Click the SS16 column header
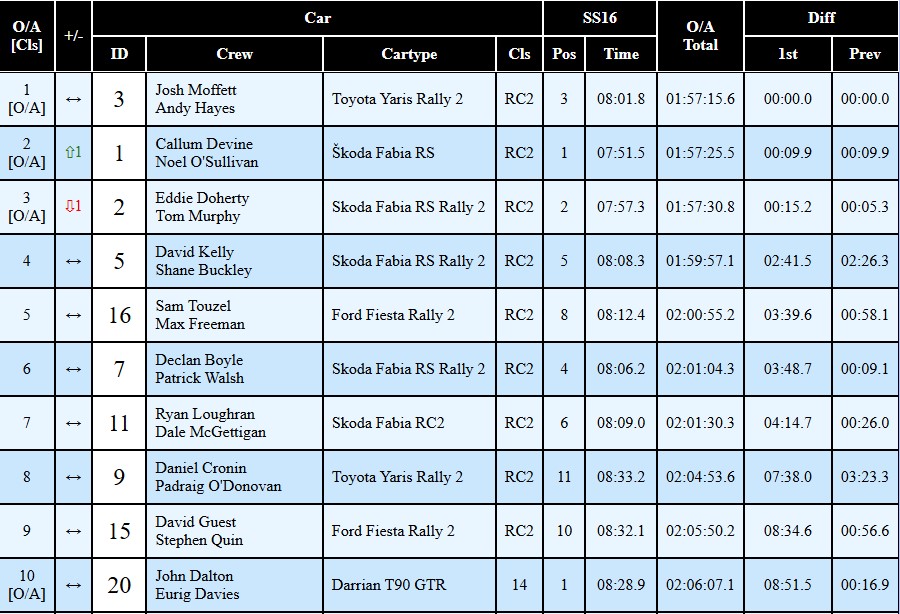The image size is (900, 614). tap(599, 18)
